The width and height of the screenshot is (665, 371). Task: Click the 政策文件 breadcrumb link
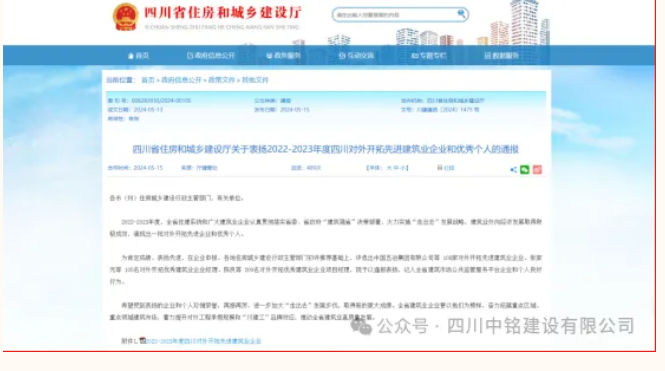[221, 80]
